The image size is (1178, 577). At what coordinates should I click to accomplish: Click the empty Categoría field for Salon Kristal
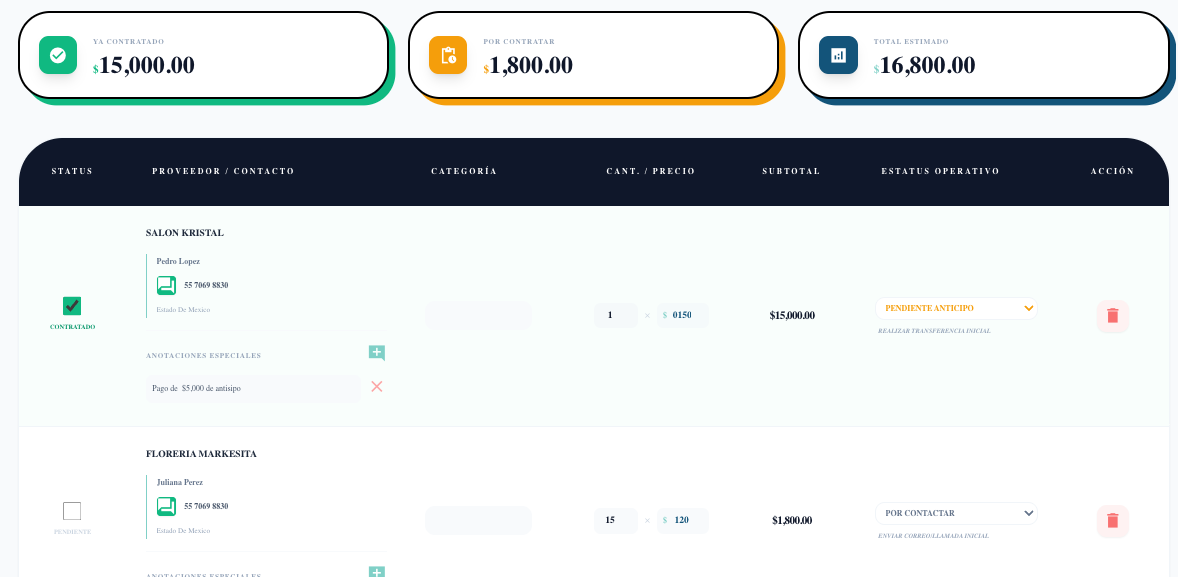click(x=478, y=315)
